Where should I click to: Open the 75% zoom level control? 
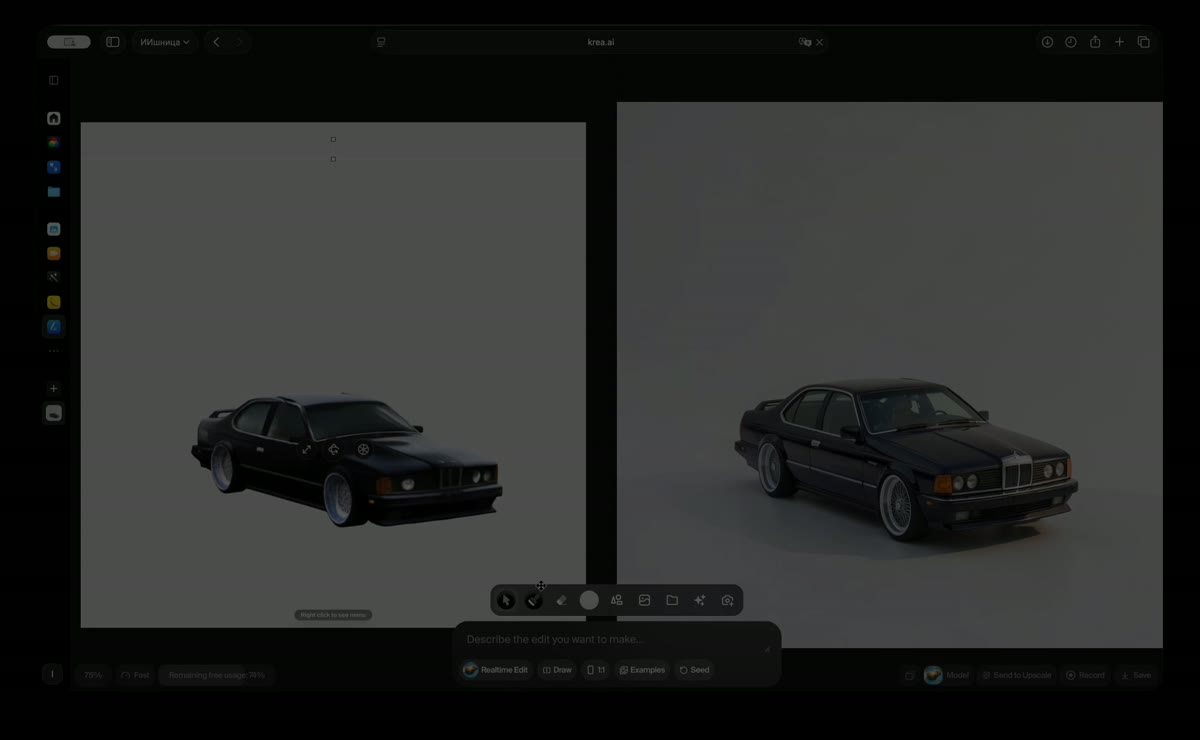[93, 675]
